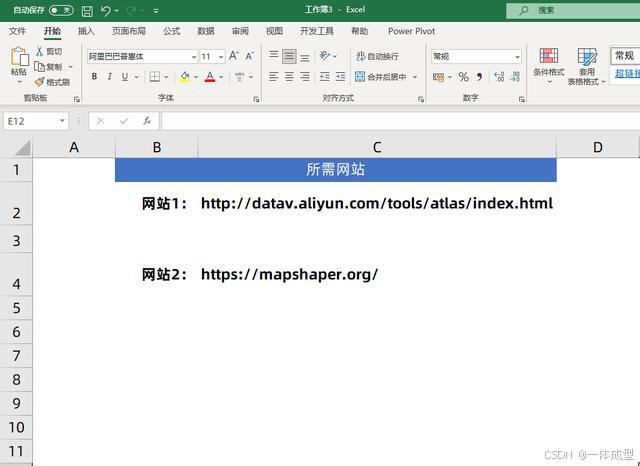Click the accounting number format icon
Image resolution: width=640 pixels, height=466 pixels.
tap(438, 77)
